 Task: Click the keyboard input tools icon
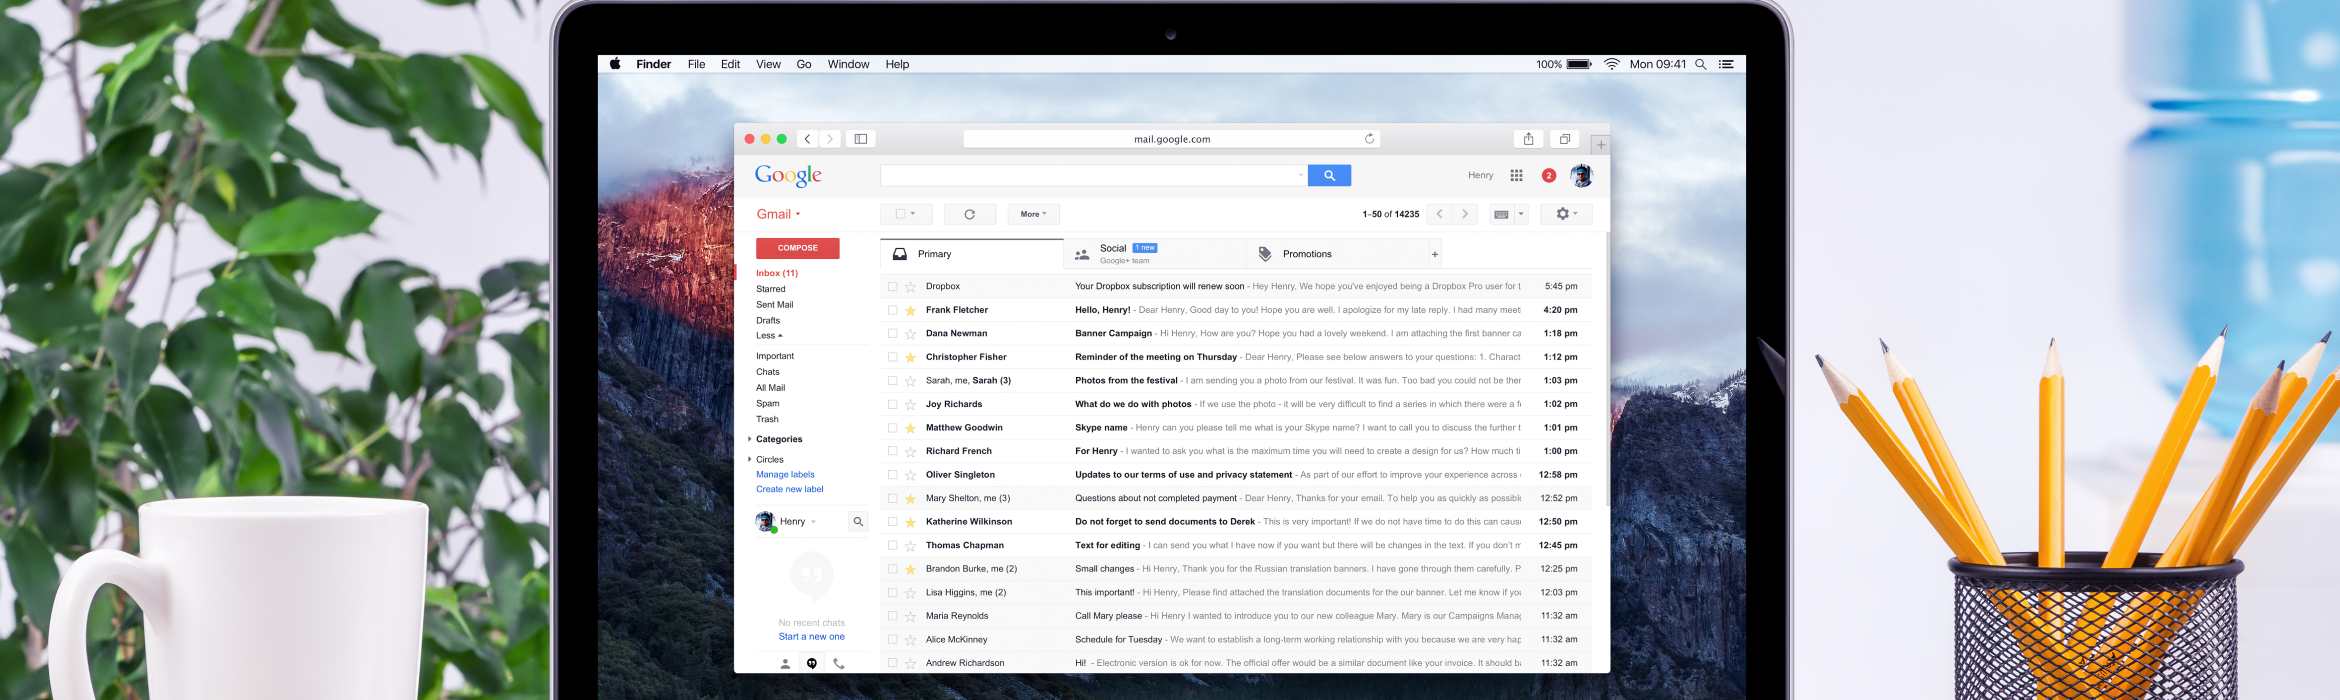coord(1501,214)
